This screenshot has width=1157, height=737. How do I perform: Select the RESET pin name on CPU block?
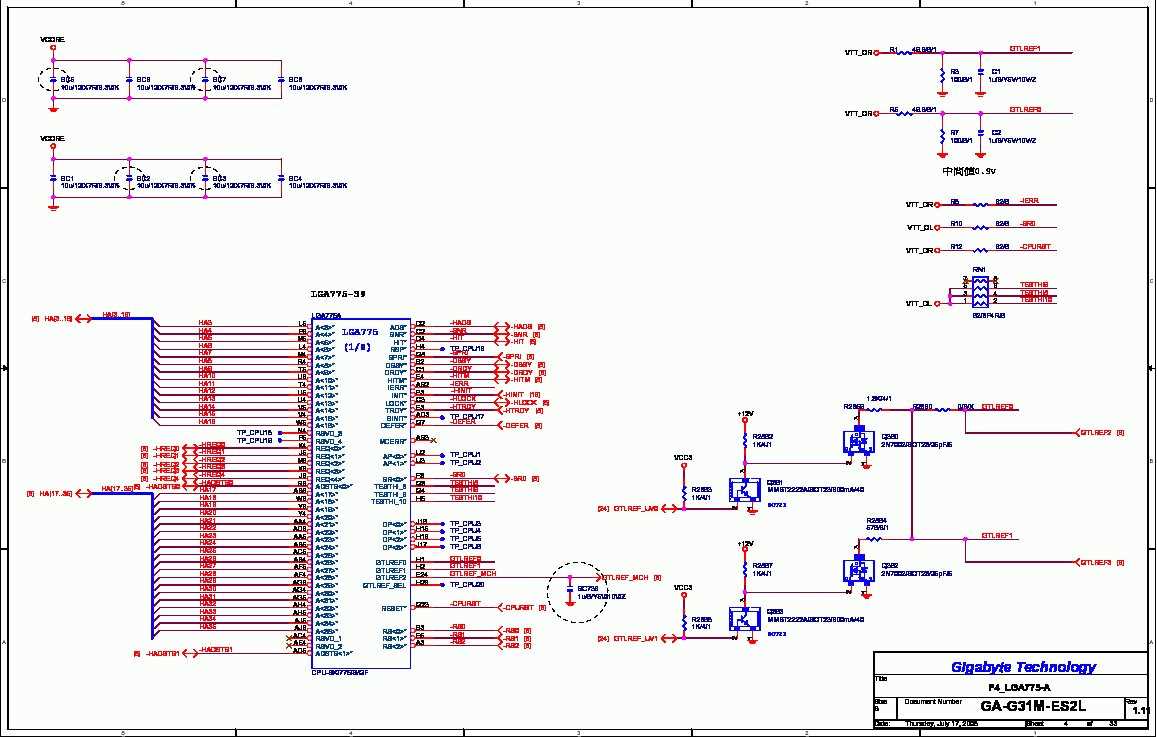[394, 609]
